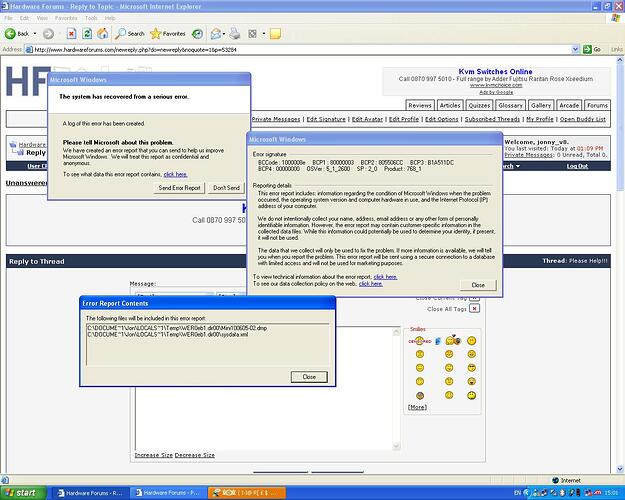This screenshot has width=625, height=500.
Task: Open the File menu
Action: (x=8, y=18)
